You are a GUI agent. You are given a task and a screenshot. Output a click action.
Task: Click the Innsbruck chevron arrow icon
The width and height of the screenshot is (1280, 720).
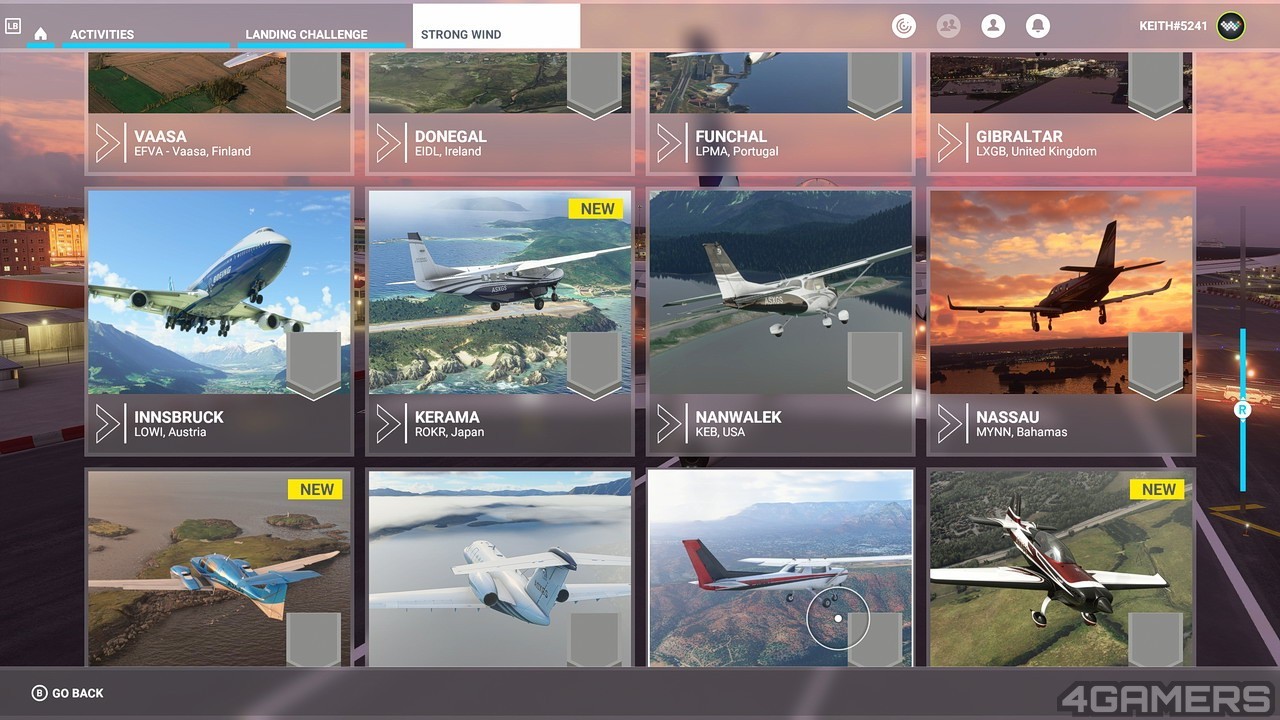point(107,424)
